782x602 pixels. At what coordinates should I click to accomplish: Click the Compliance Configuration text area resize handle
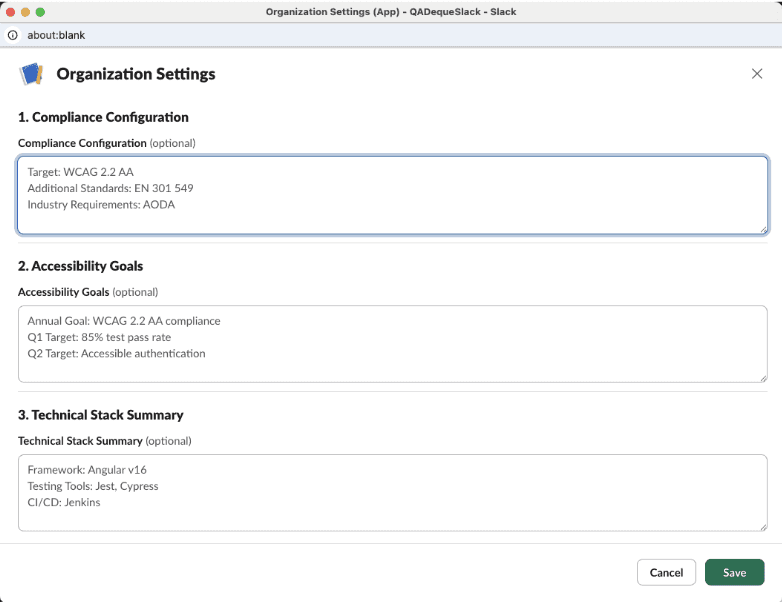pyautogui.click(x=763, y=229)
